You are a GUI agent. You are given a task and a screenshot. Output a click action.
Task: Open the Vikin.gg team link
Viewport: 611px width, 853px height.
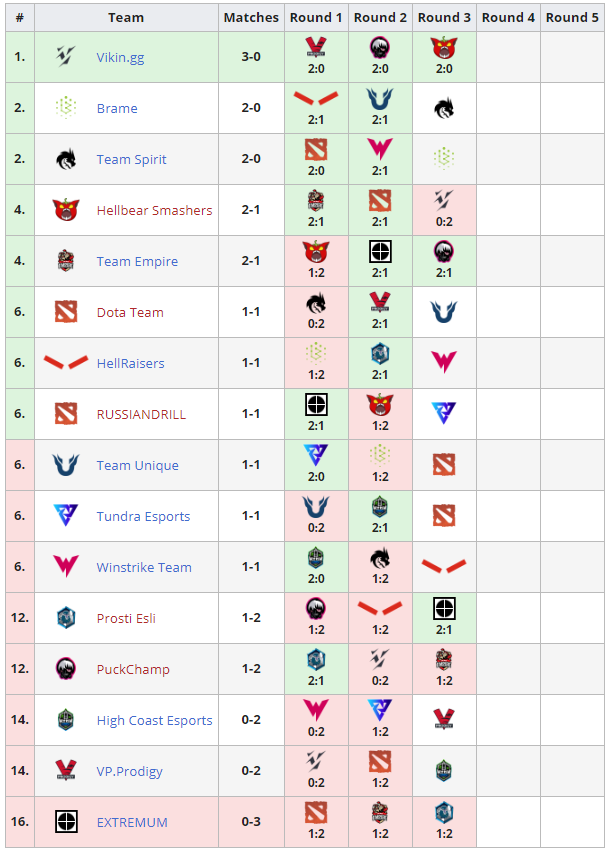pyautogui.click(x=120, y=57)
